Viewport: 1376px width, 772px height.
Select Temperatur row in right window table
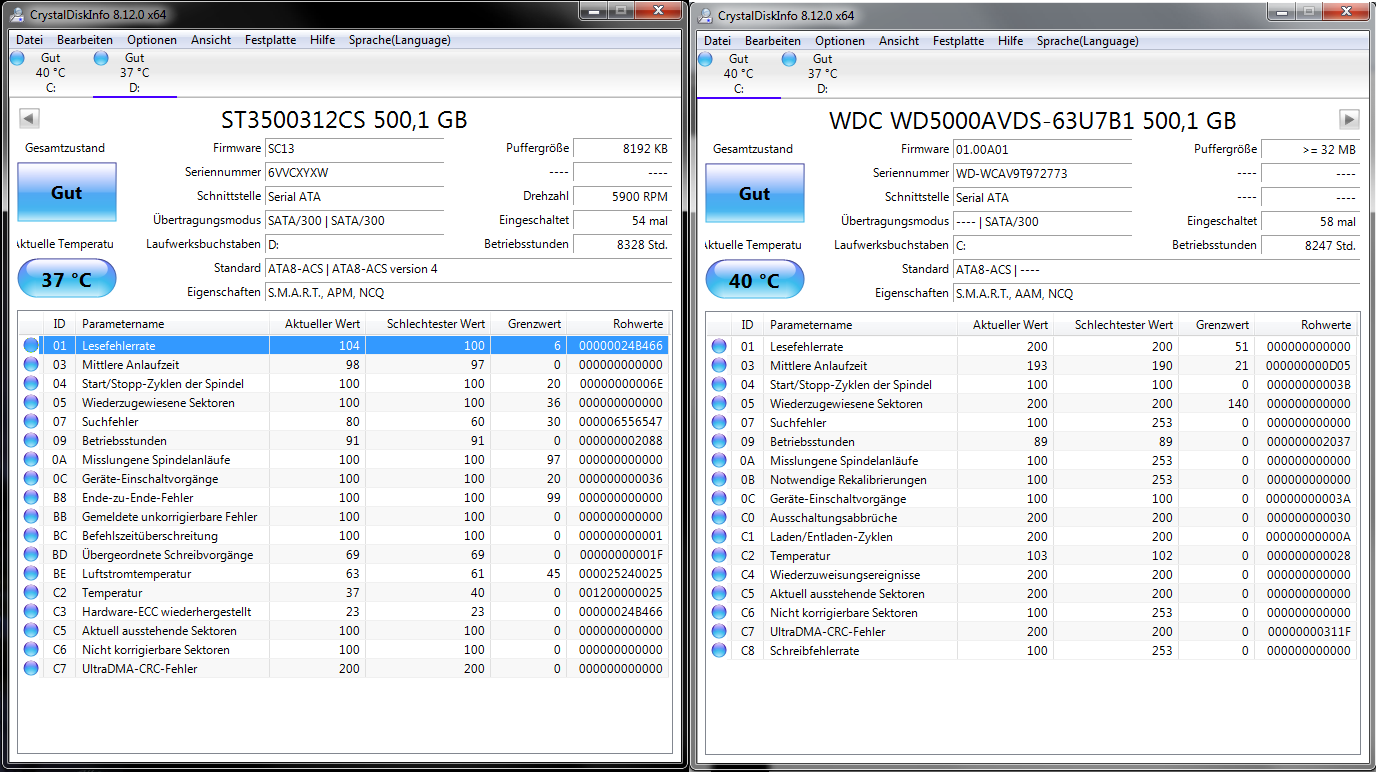pyautogui.click(x=1032, y=556)
